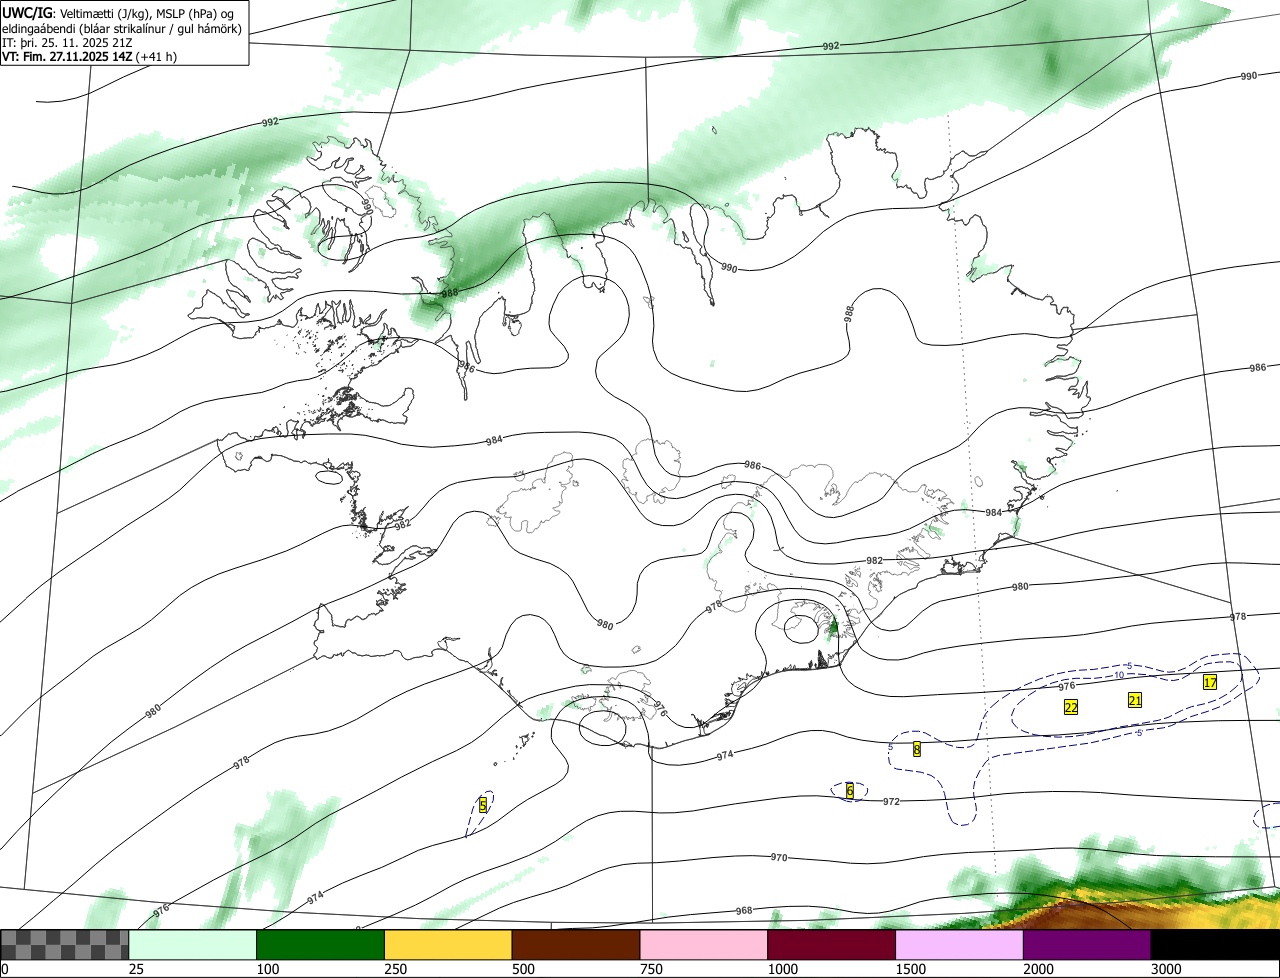Select the yellow 250–500 legend swatch

tap(448, 945)
